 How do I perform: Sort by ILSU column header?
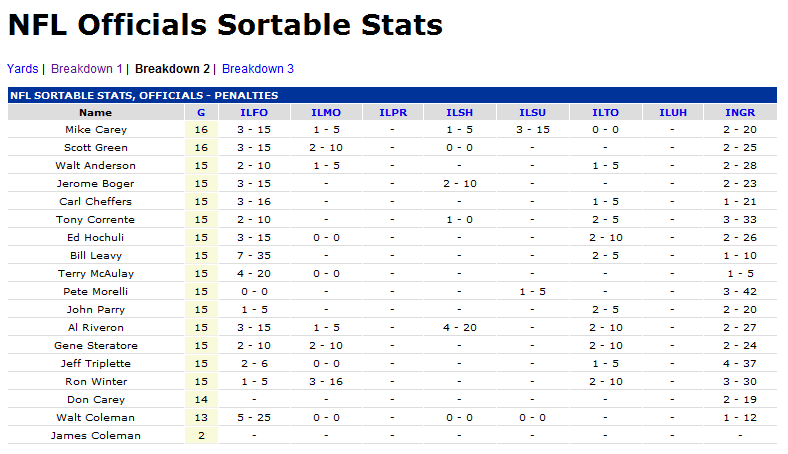pos(533,112)
